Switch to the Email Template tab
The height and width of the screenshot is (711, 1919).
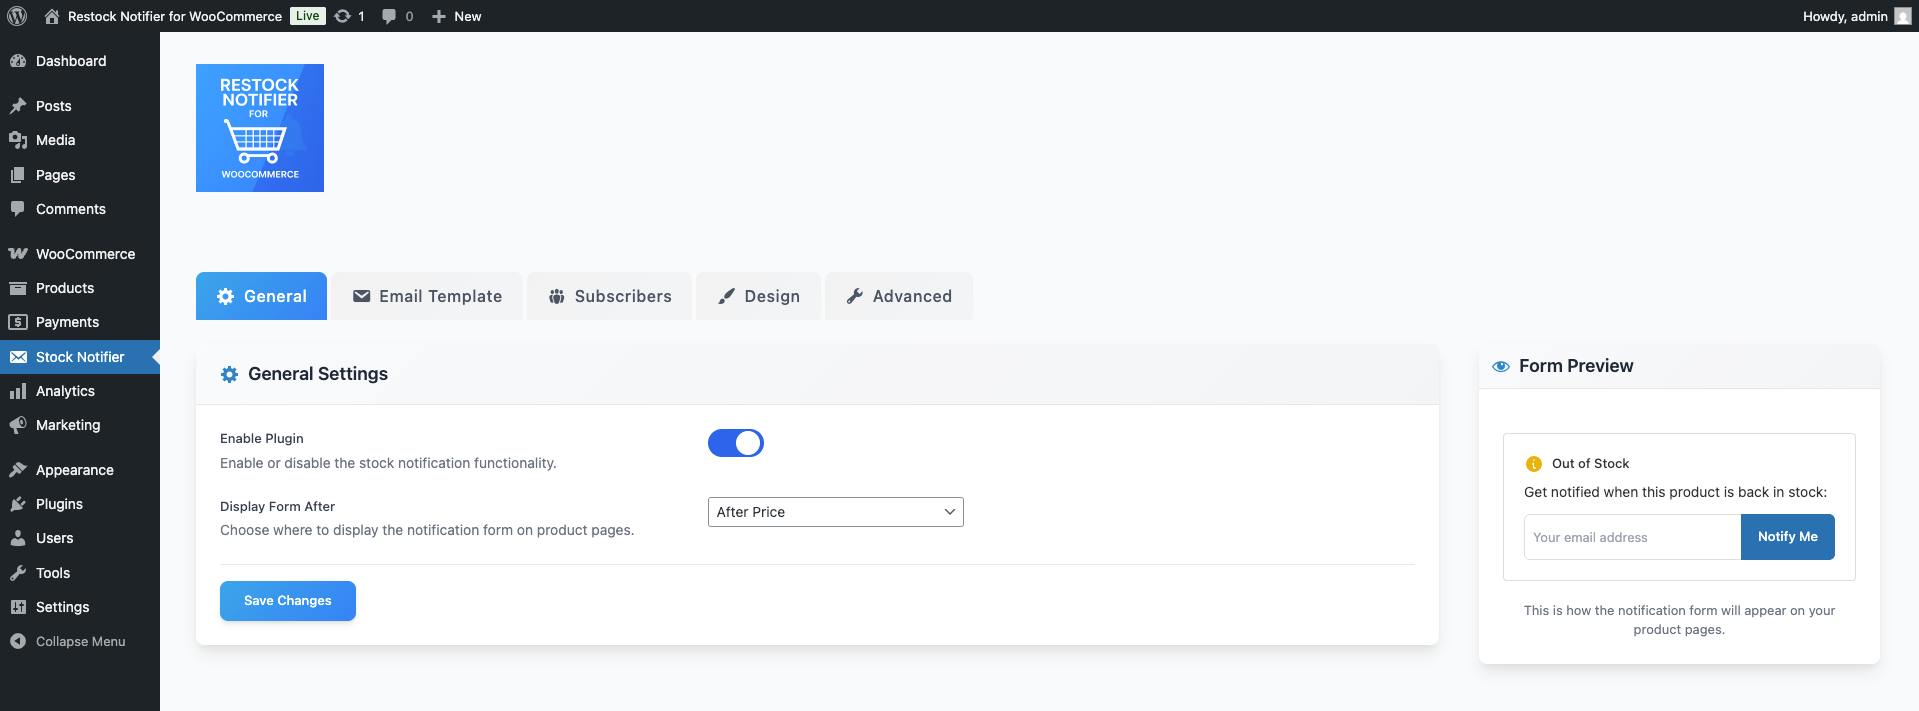pos(427,296)
